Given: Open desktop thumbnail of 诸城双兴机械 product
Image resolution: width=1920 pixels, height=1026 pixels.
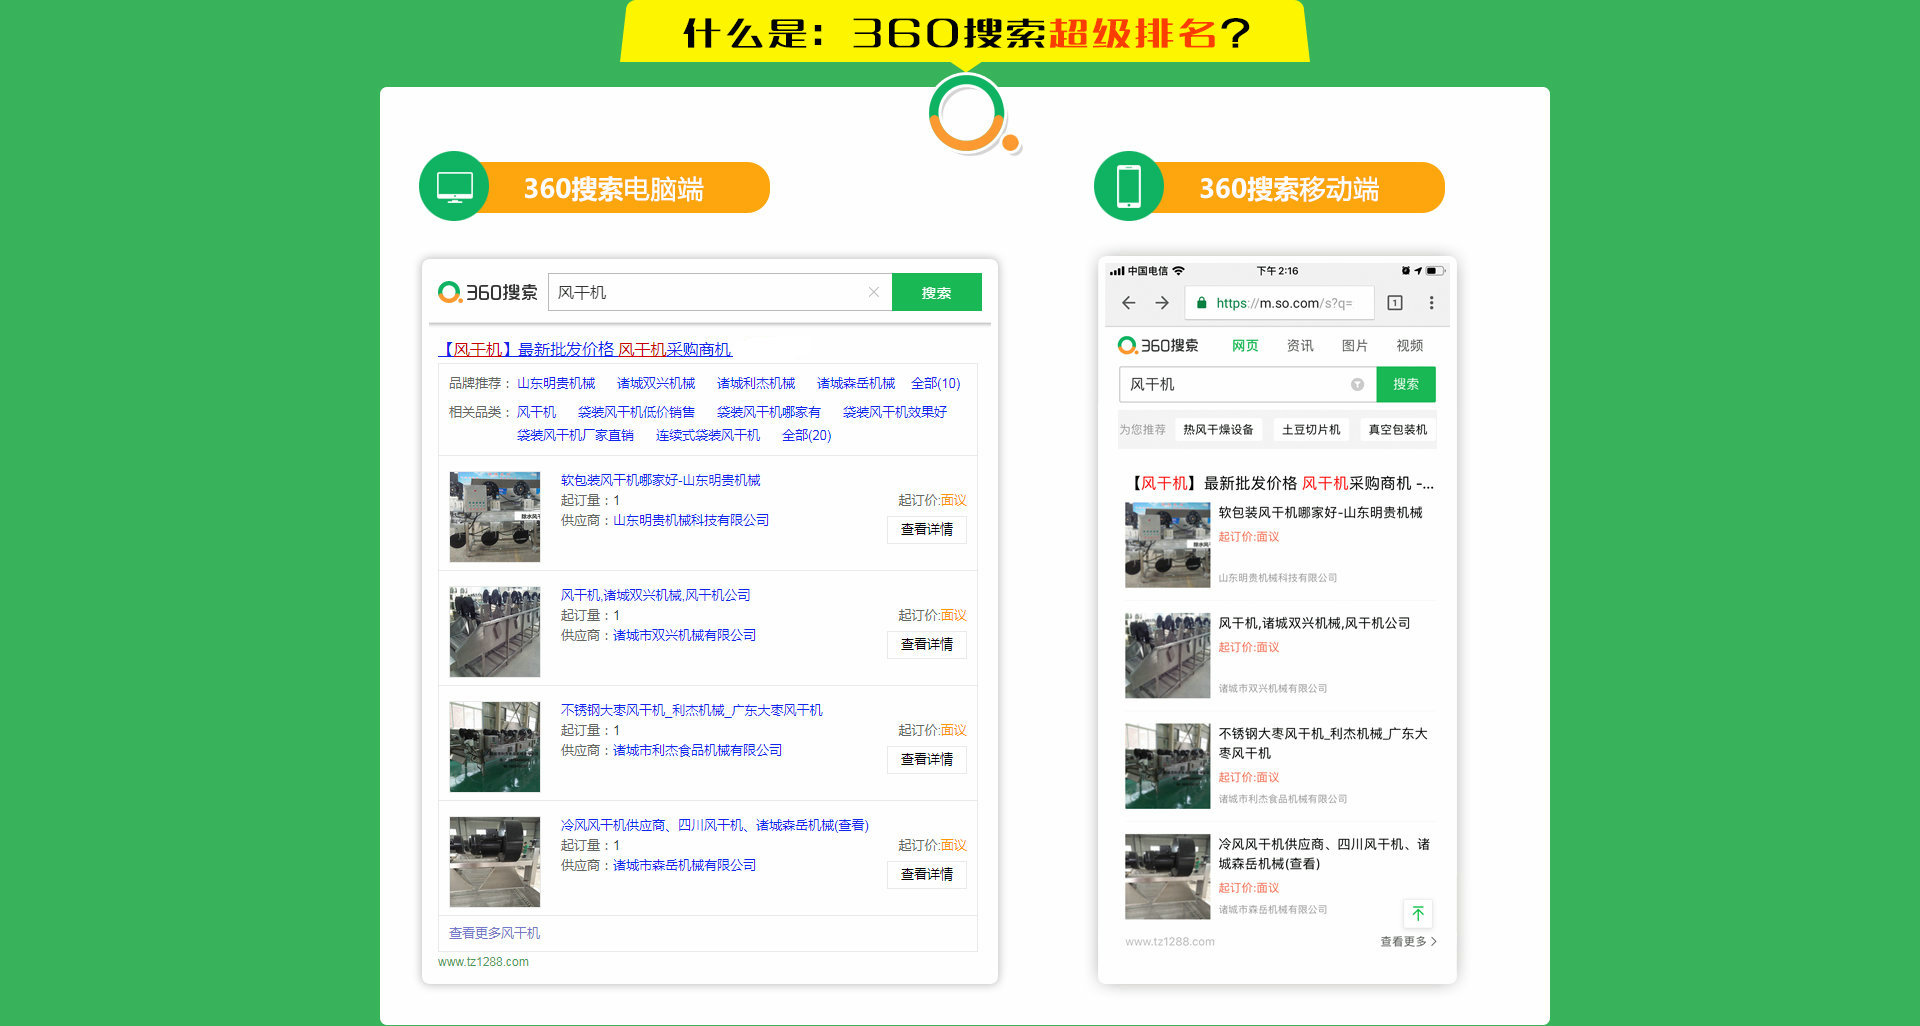Looking at the screenshot, I should tap(495, 631).
